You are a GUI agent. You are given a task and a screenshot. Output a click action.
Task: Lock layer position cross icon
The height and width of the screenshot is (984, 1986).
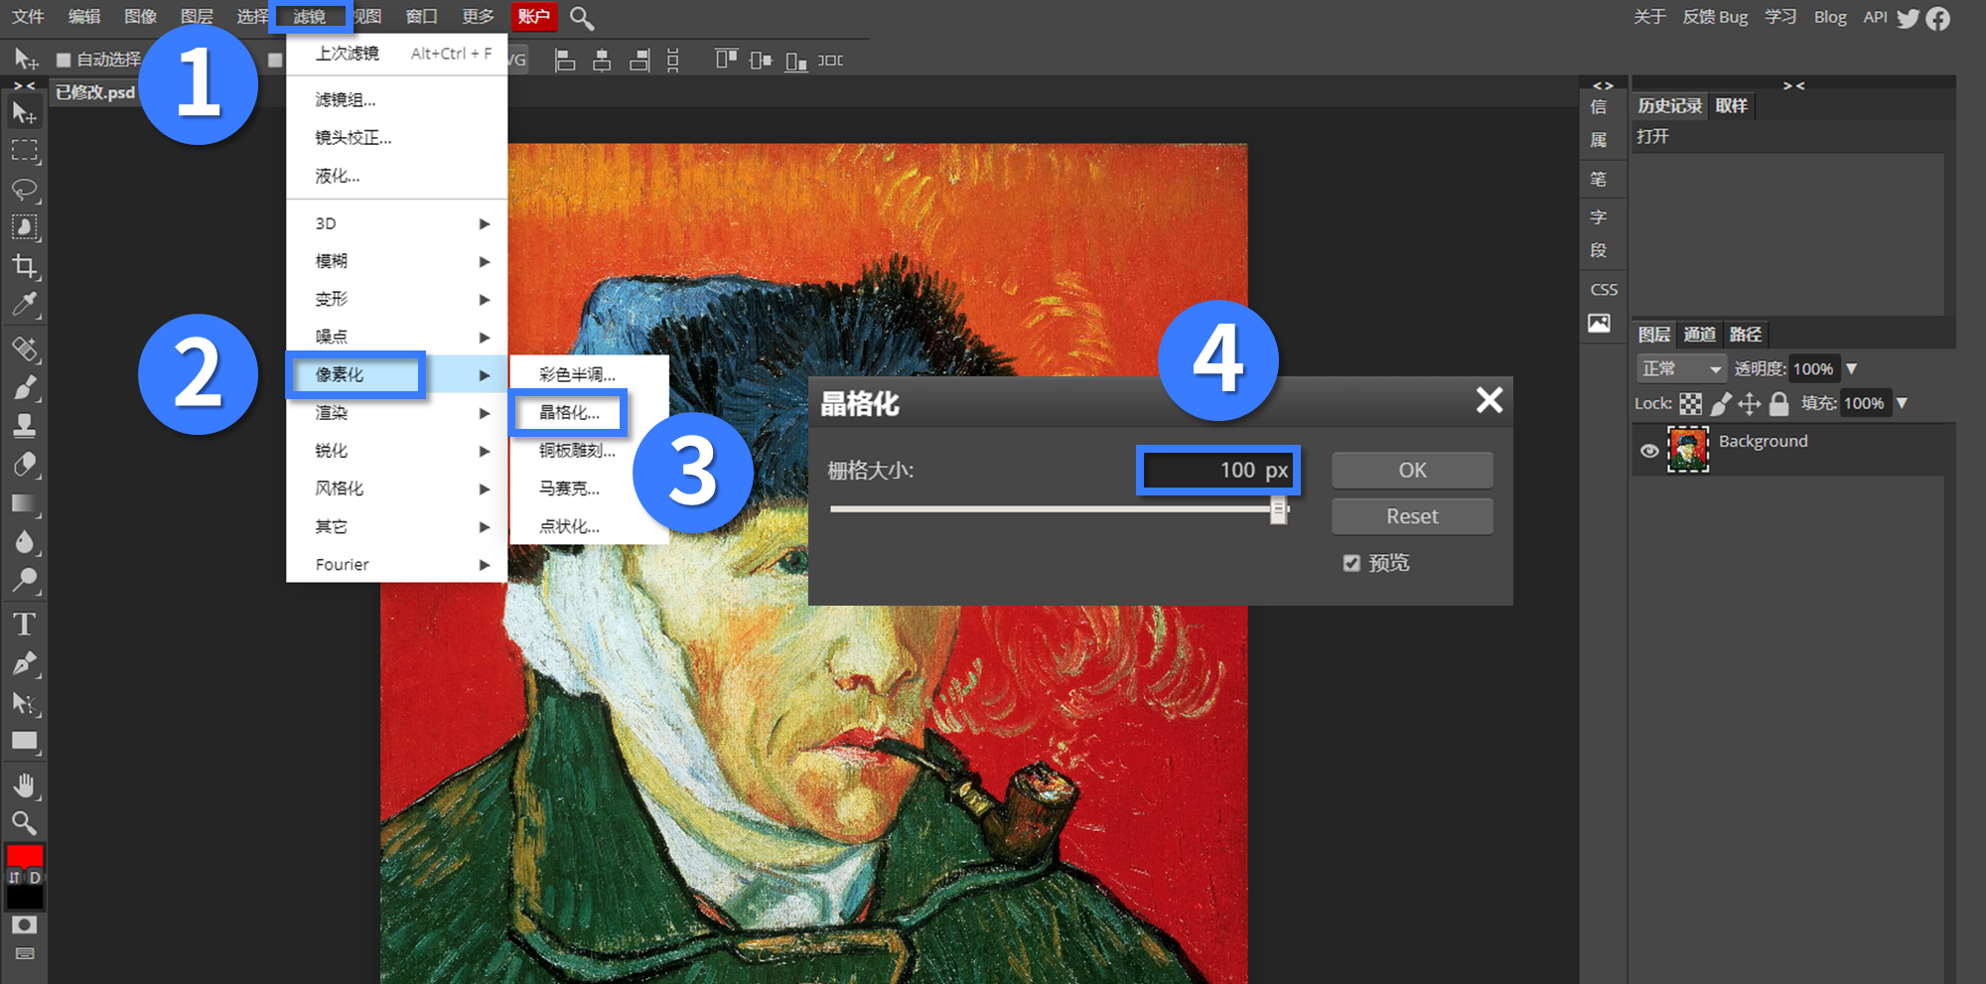[x=1749, y=404]
